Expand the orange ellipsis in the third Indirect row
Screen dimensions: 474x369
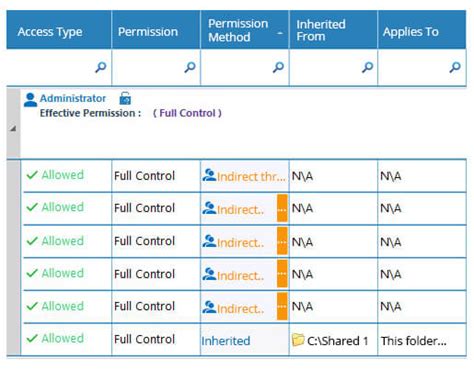click(282, 241)
